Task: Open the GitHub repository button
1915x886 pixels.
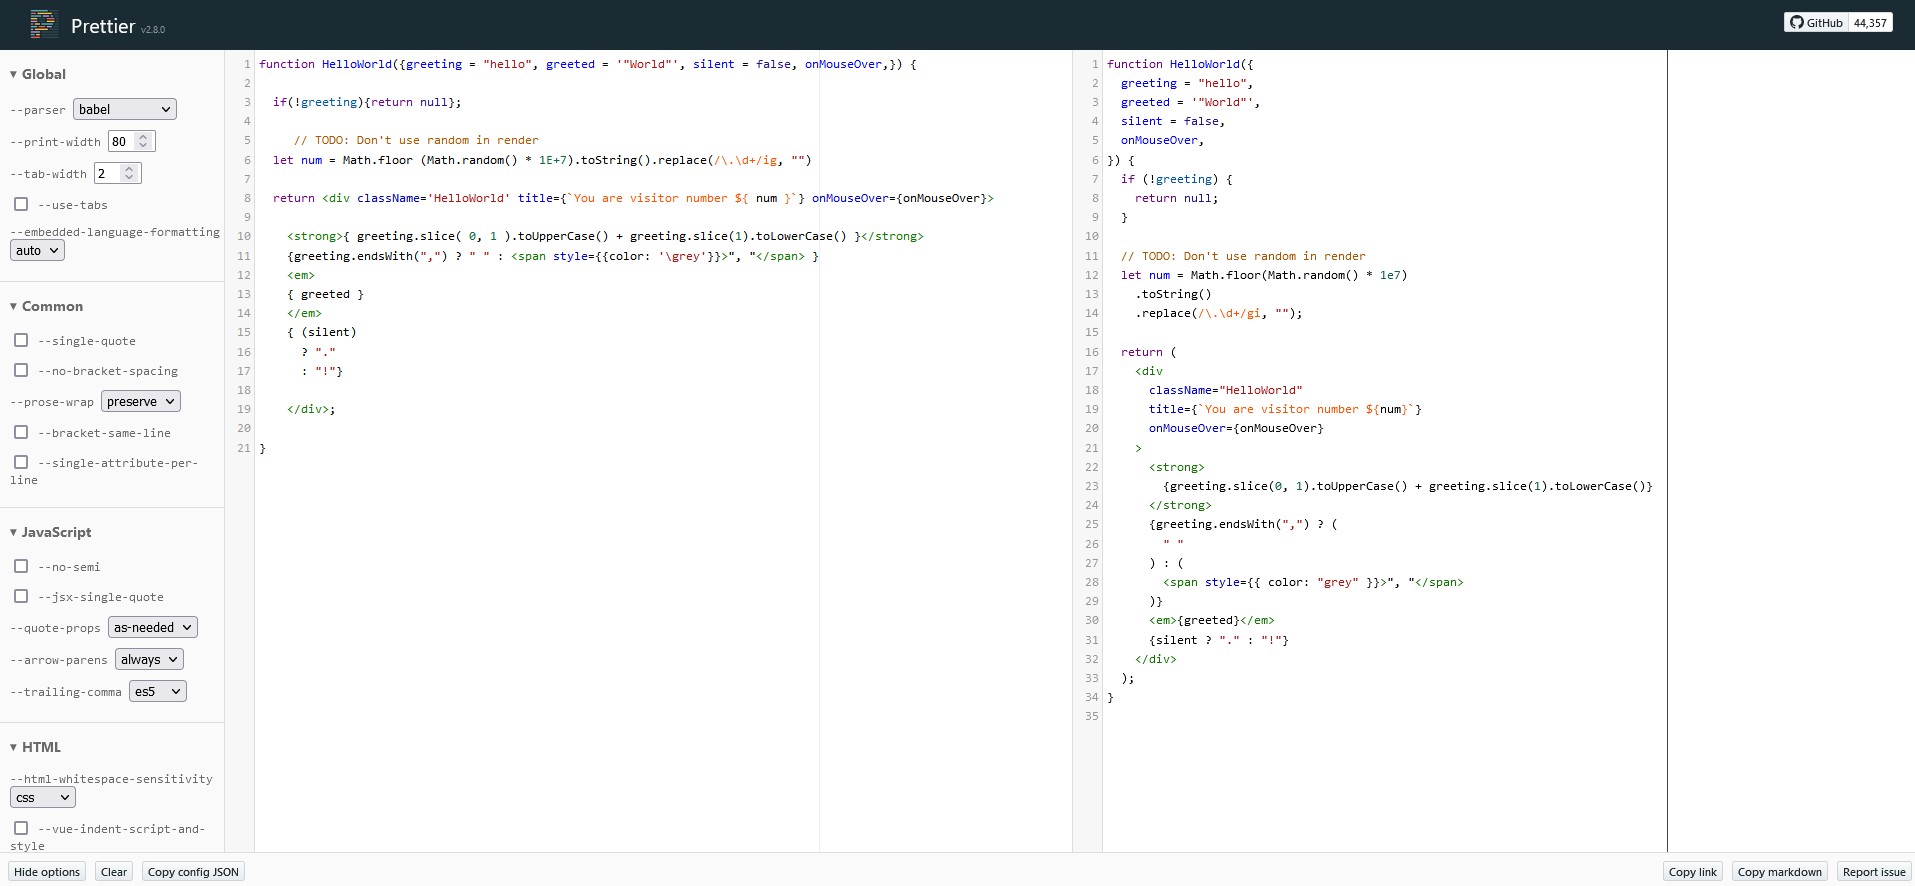Action: click(x=1816, y=22)
